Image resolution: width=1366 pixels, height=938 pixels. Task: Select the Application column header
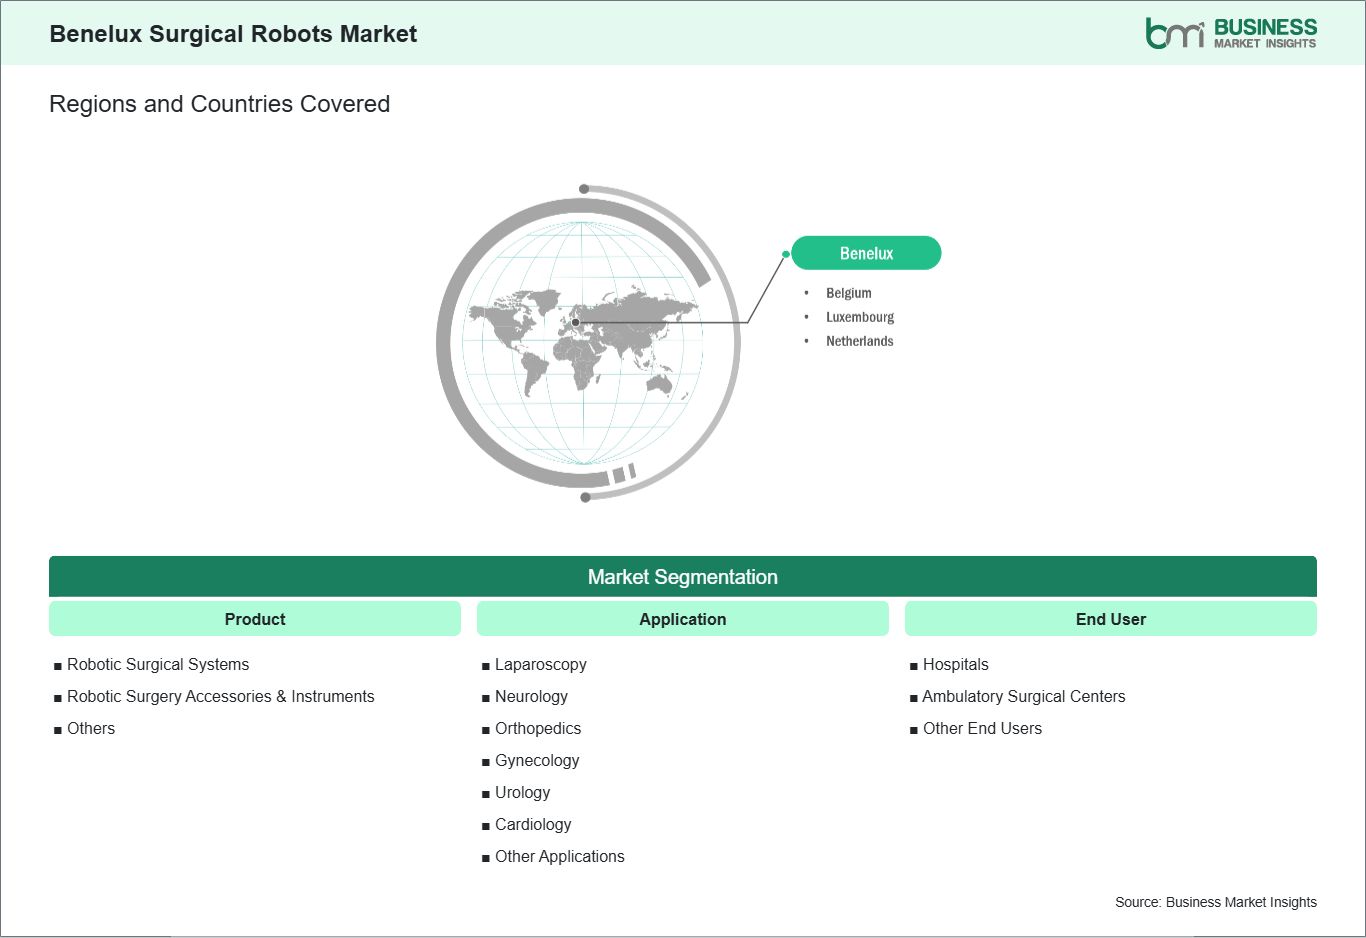(x=683, y=619)
